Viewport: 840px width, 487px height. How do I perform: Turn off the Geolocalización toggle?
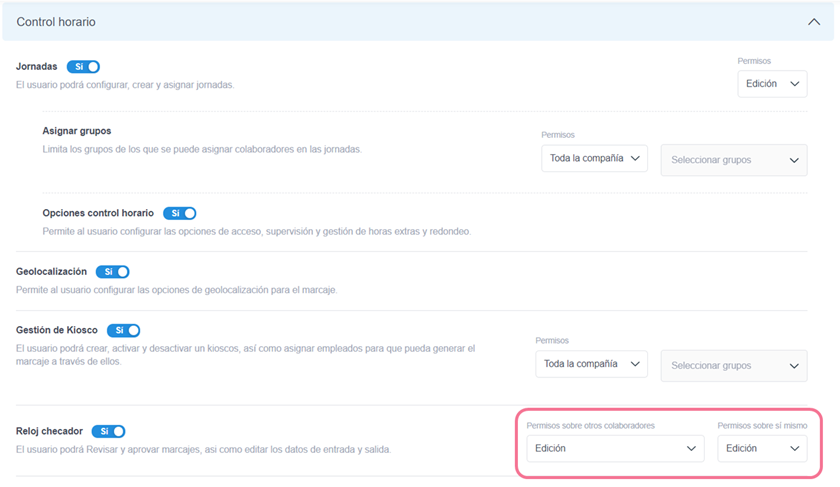[112, 272]
